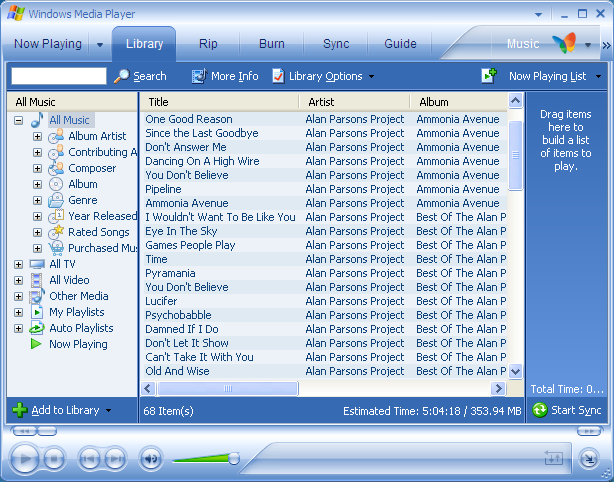
Task: Open the Now Playing List dropdown
Action: pos(598,76)
